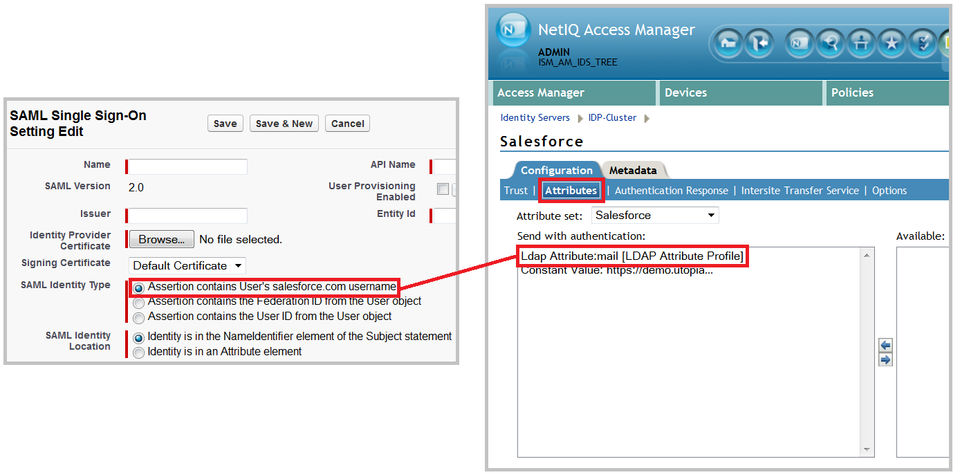This screenshot has width=960, height=474.
Task: Select 'Ldap Attribute:mail [LDAP Attribute Profile]' entry
Action: 633,257
